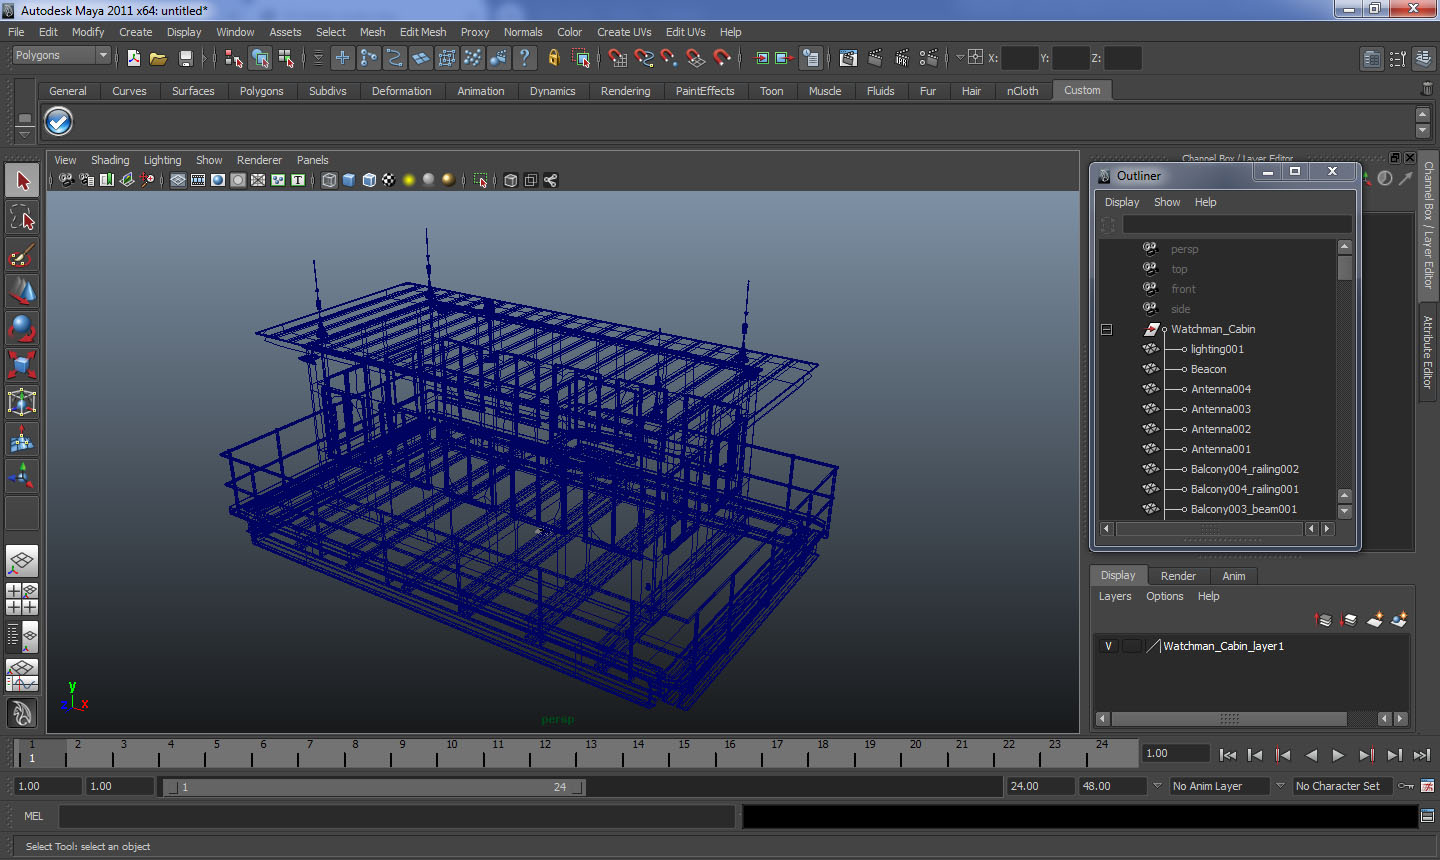Click the lock selection padlock icon
Viewport: 1440px width, 860px height.
coord(553,58)
